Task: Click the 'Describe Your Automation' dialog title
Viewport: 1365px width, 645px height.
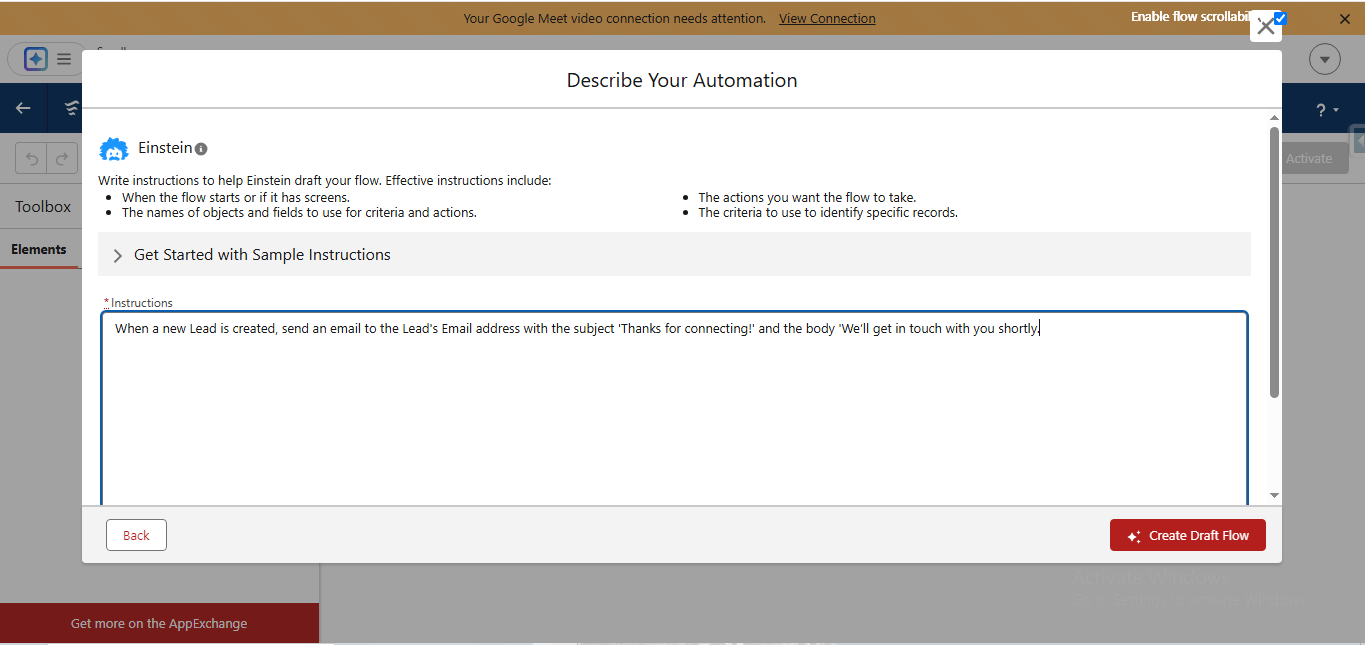Action: click(x=682, y=80)
